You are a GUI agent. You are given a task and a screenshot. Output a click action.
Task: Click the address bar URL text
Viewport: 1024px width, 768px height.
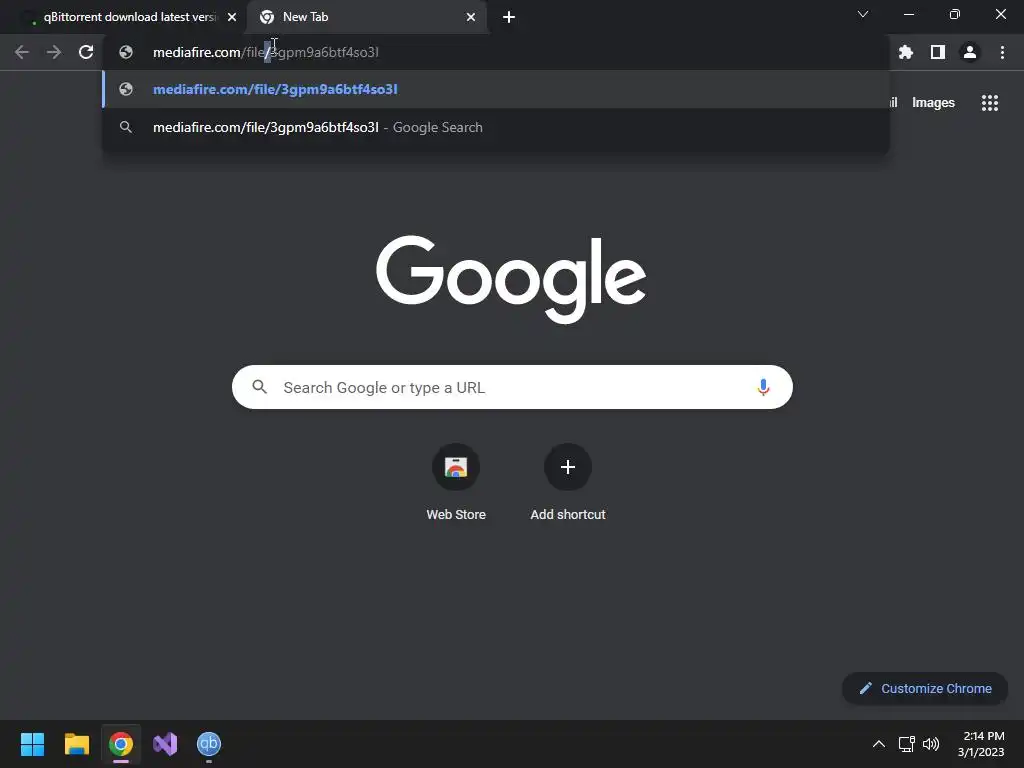click(265, 52)
